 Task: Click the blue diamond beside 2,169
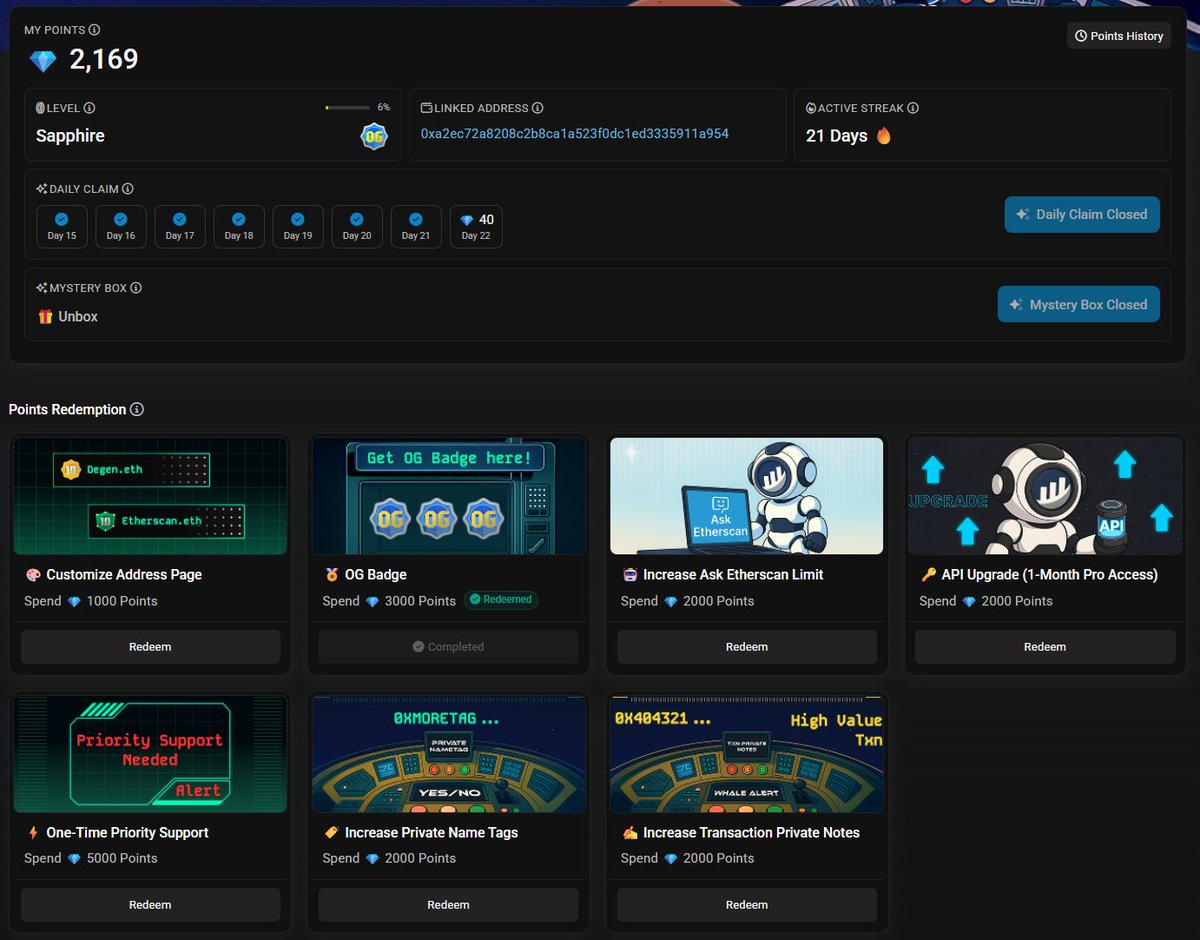43,61
